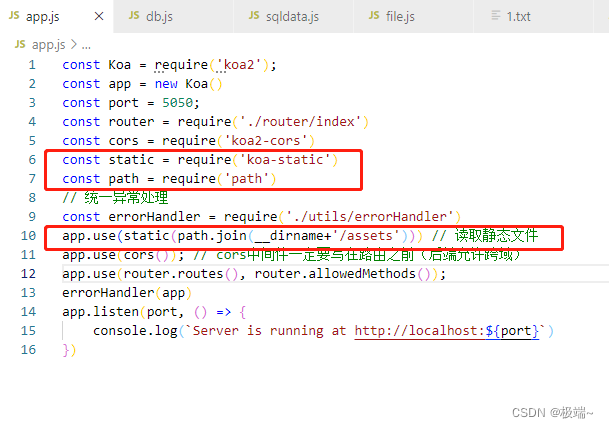Click line number 12 in the gutter
The width and height of the screenshot is (609, 428).
28,274
